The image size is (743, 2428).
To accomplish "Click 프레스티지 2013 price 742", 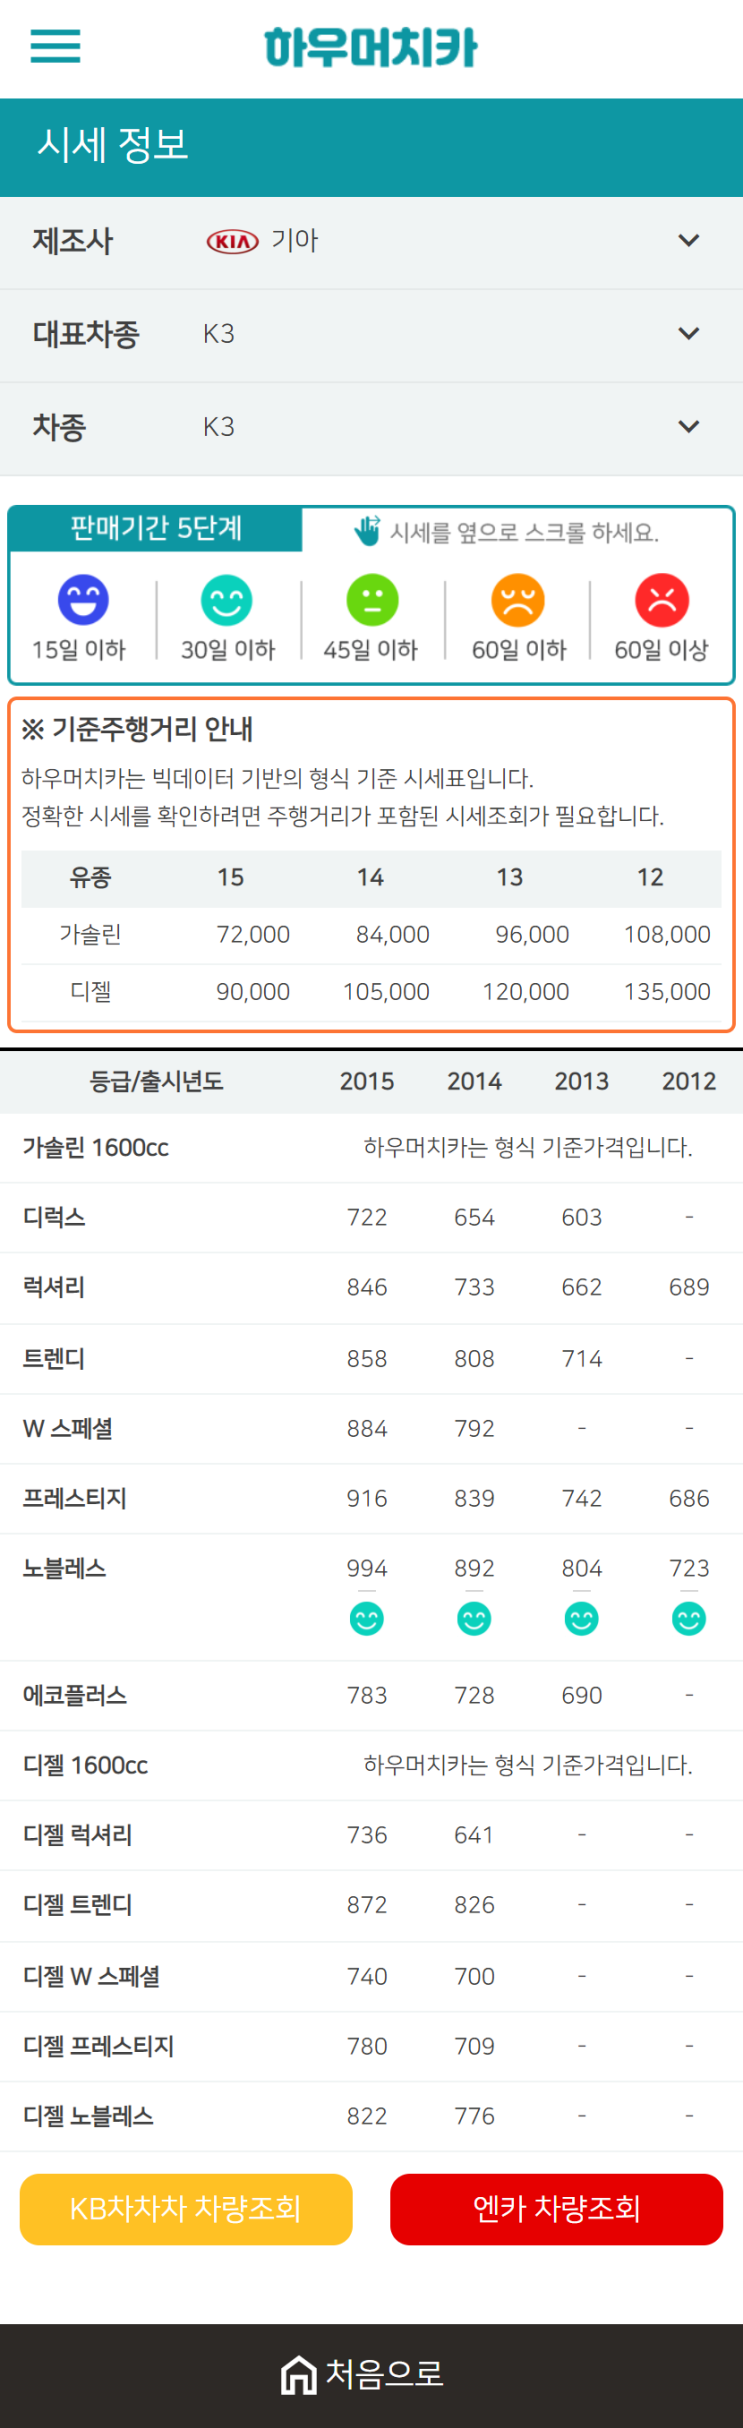I will tap(582, 1499).
